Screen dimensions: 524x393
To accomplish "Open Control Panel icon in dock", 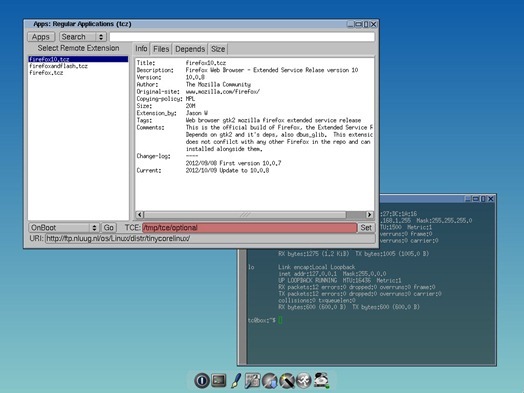I will (x=253, y=380).
